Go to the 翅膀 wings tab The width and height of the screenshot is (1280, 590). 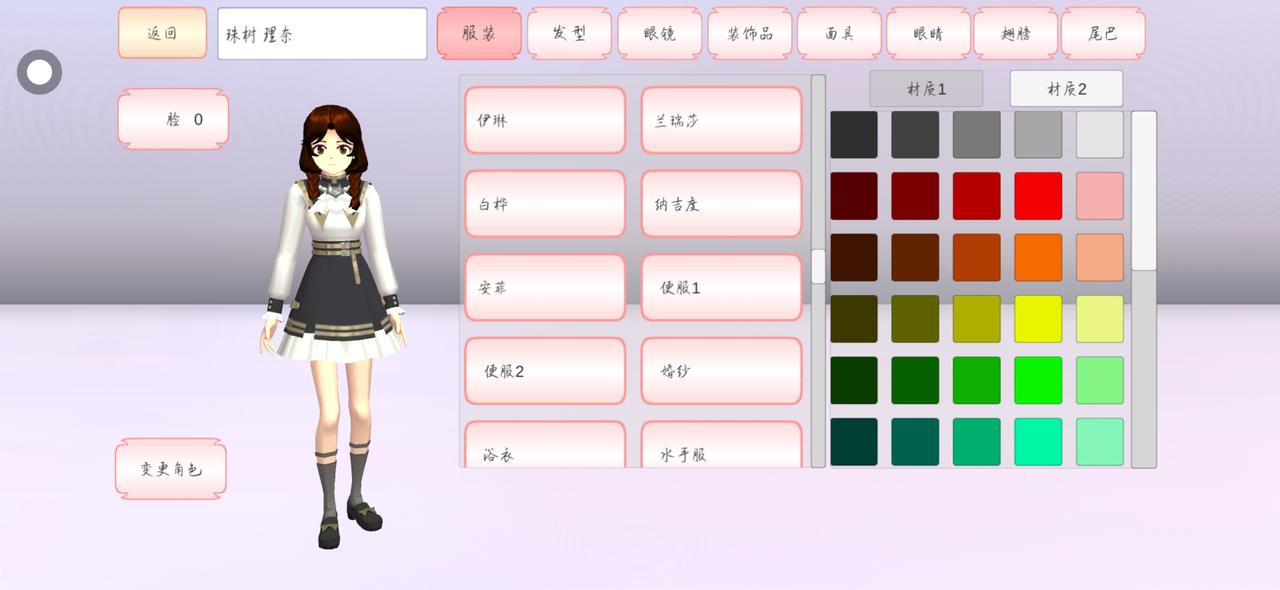click(1015, 33)
